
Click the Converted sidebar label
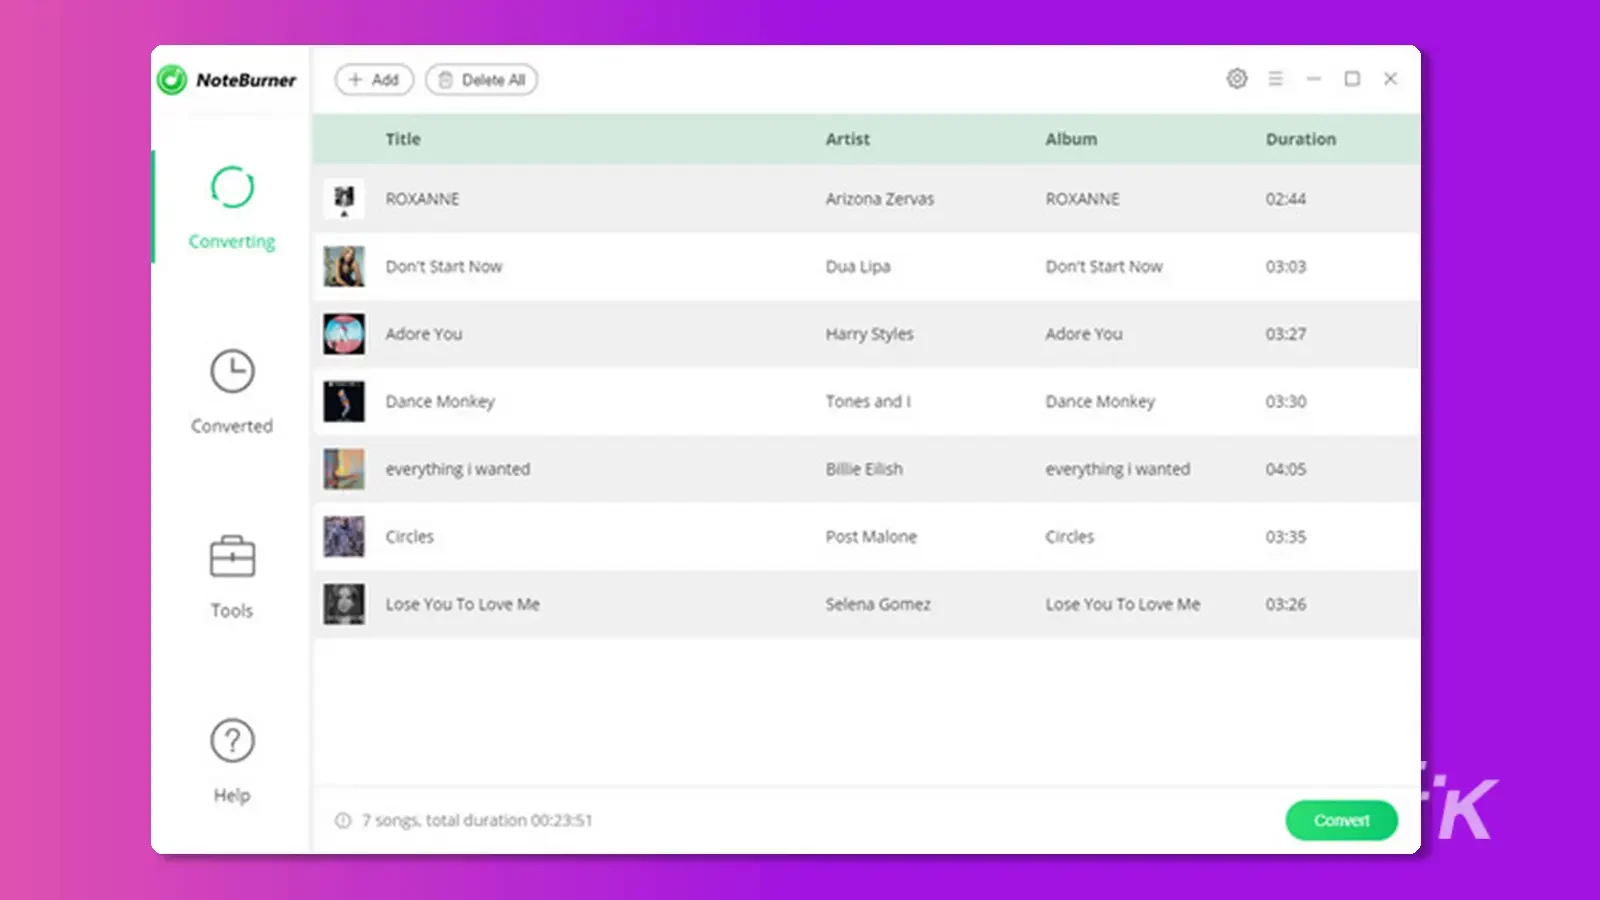click(232, 426)
